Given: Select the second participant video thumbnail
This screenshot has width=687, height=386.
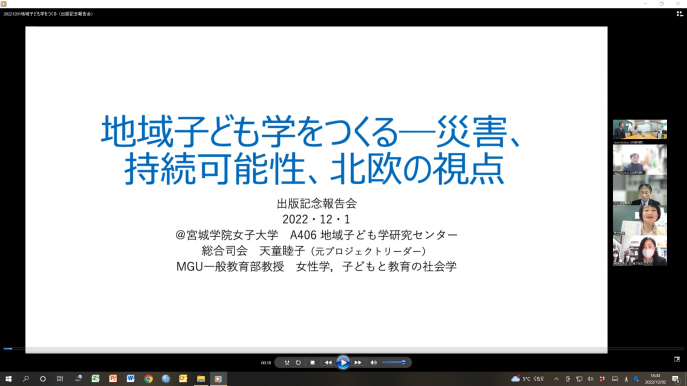Looking at the screenshot, I should (x=640, y=160).
